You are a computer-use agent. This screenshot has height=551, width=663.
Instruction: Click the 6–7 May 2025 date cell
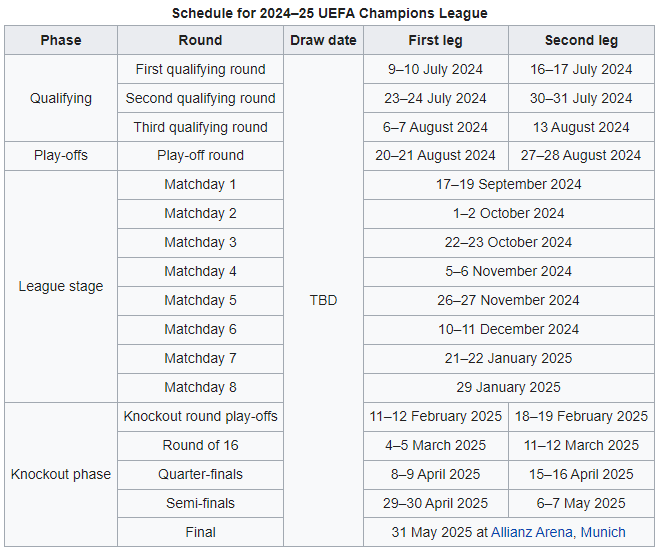(x=581, y=503)
